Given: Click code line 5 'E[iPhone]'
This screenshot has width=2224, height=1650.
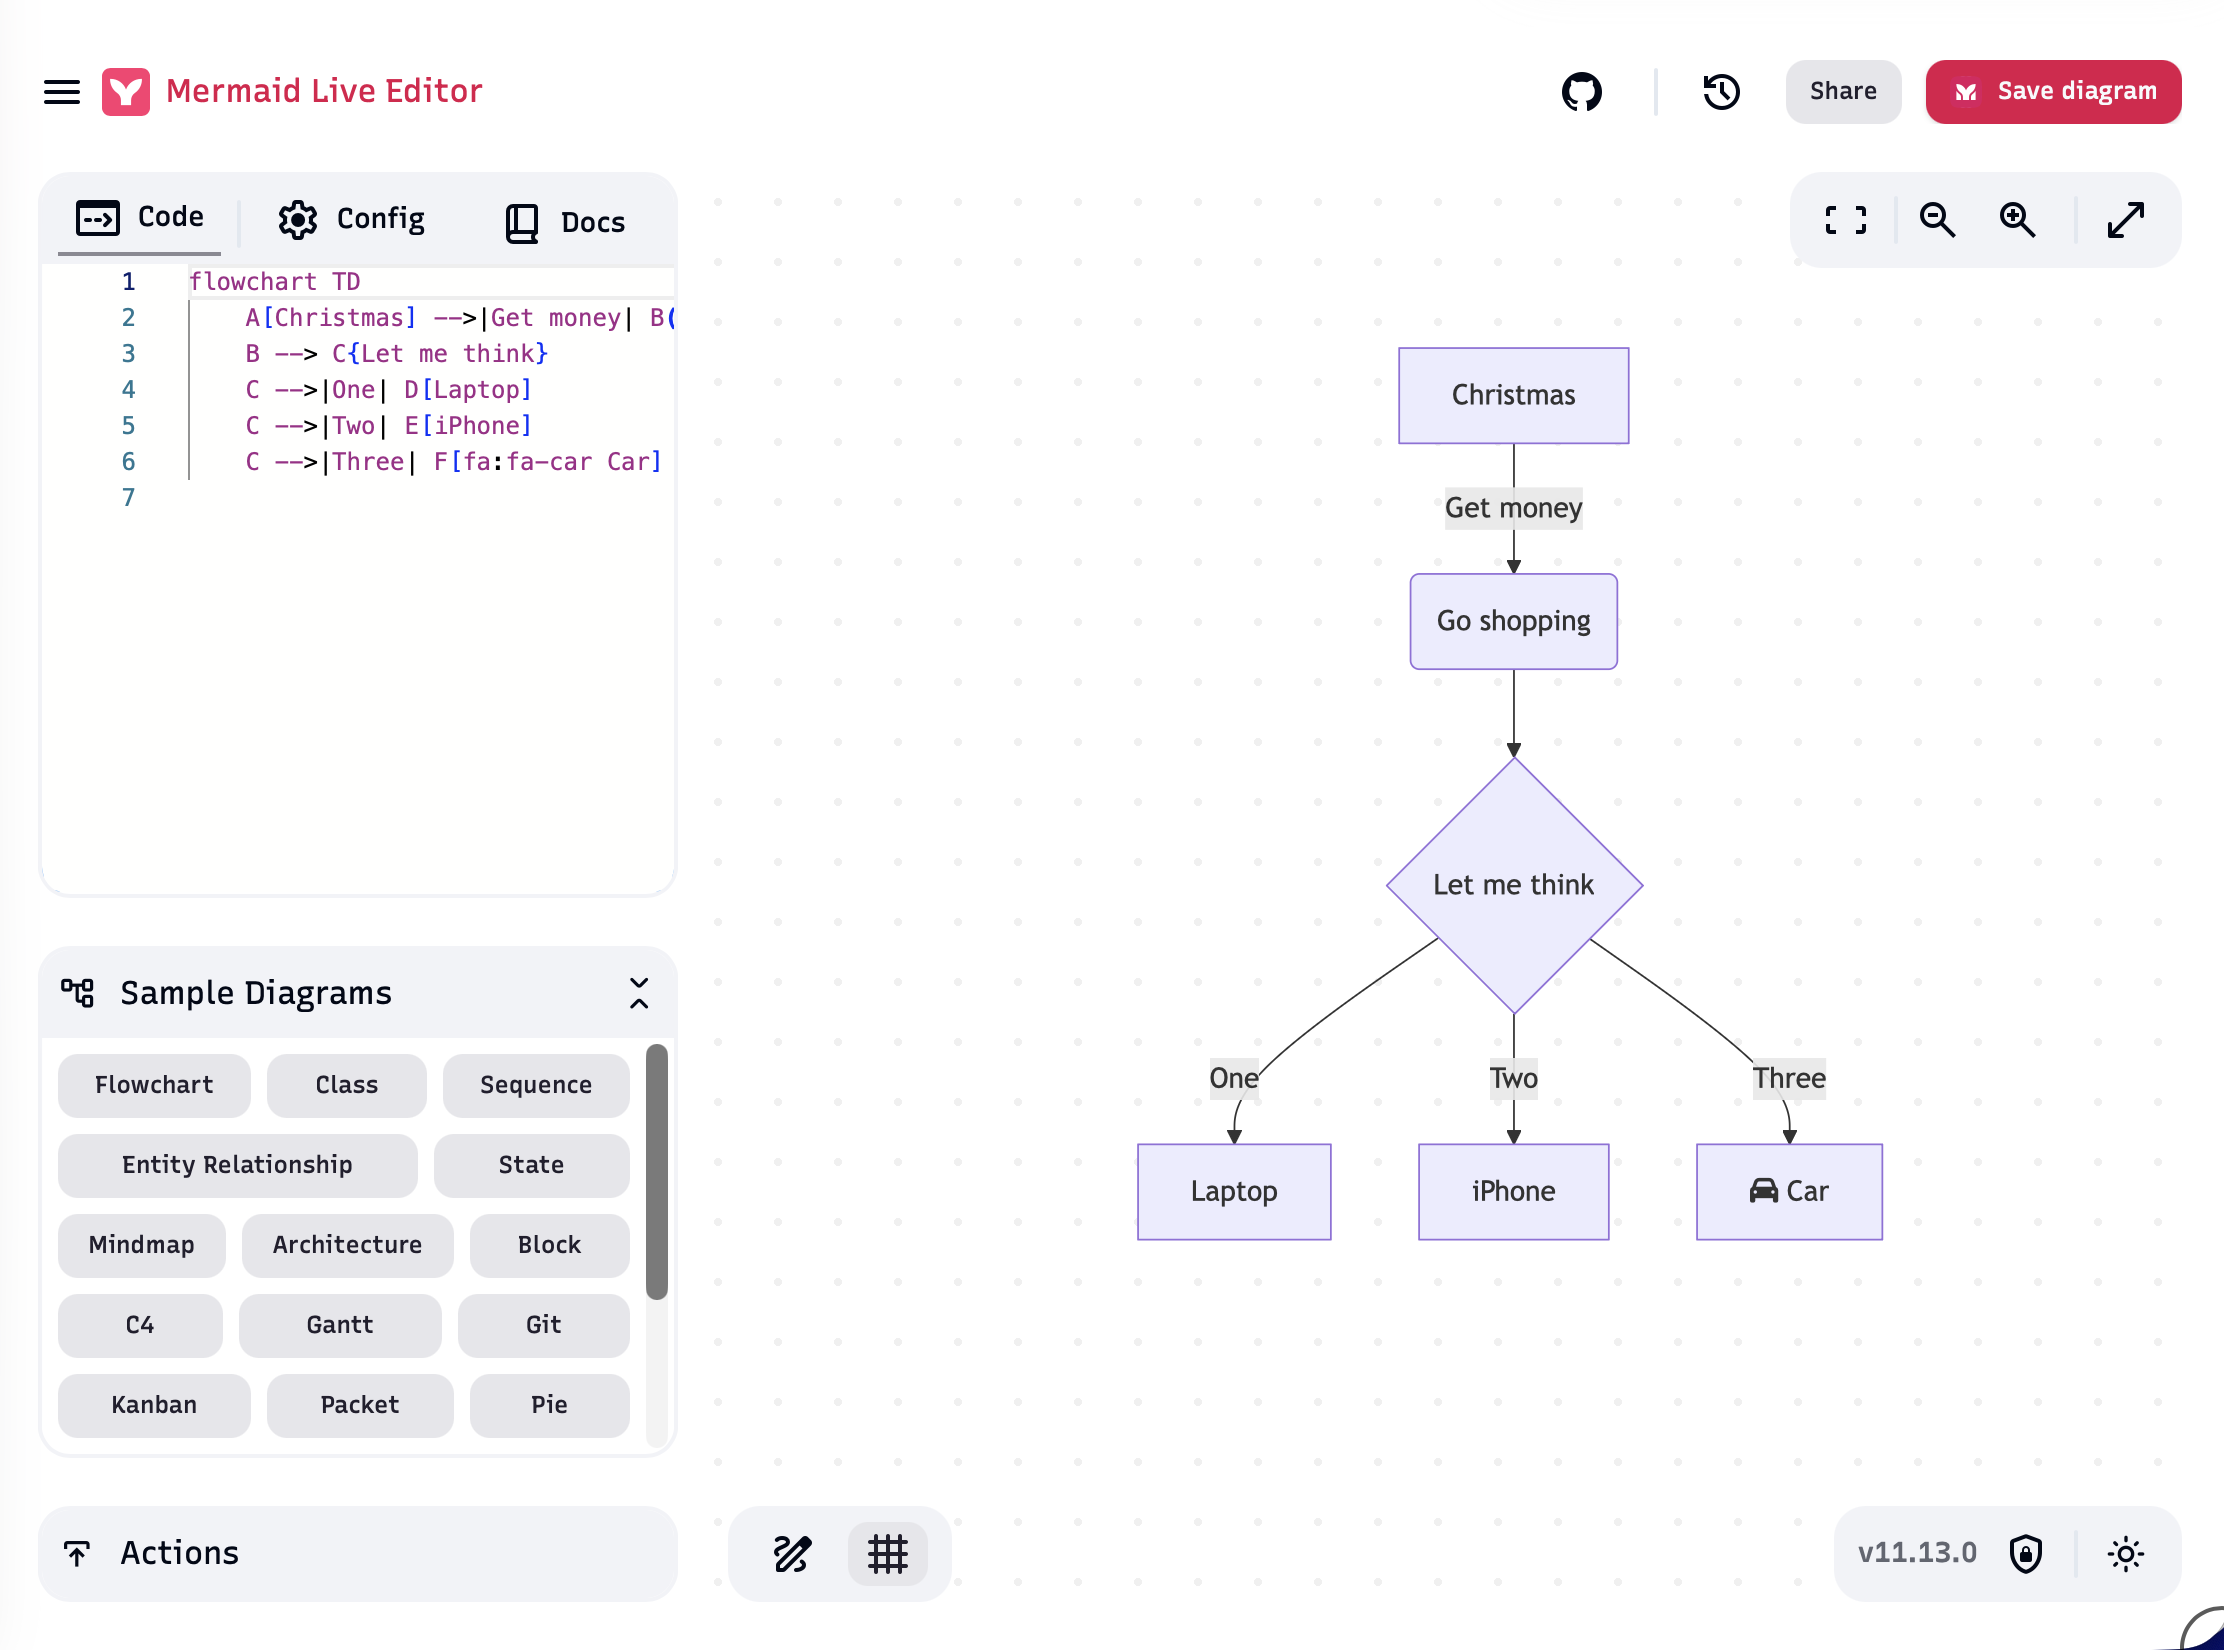Looking at the screenshot, I should tap(467, 426).
